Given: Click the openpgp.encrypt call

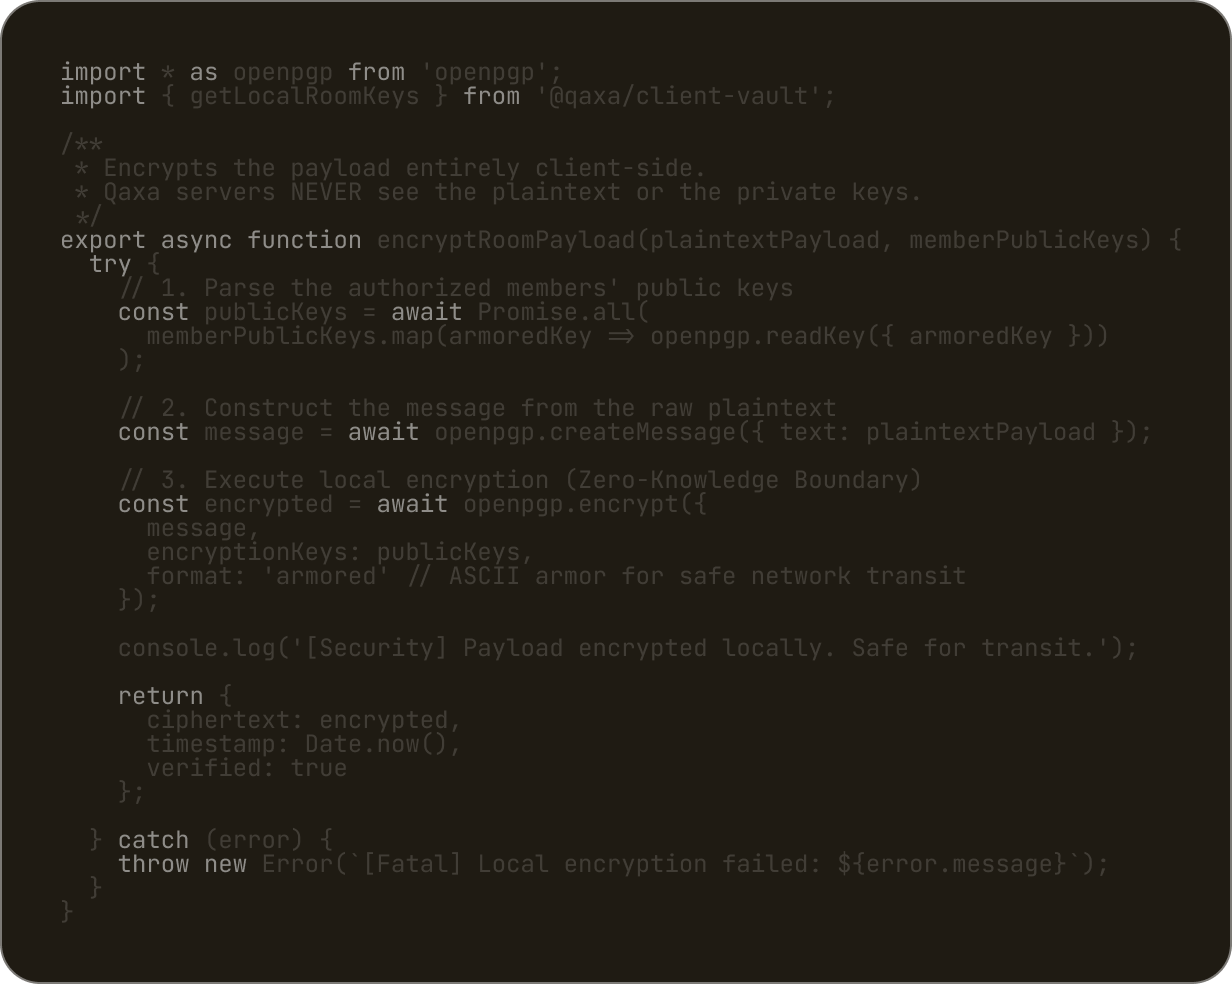Looking at the screenshot, I should pyautogui.click(x=570, y=504).
